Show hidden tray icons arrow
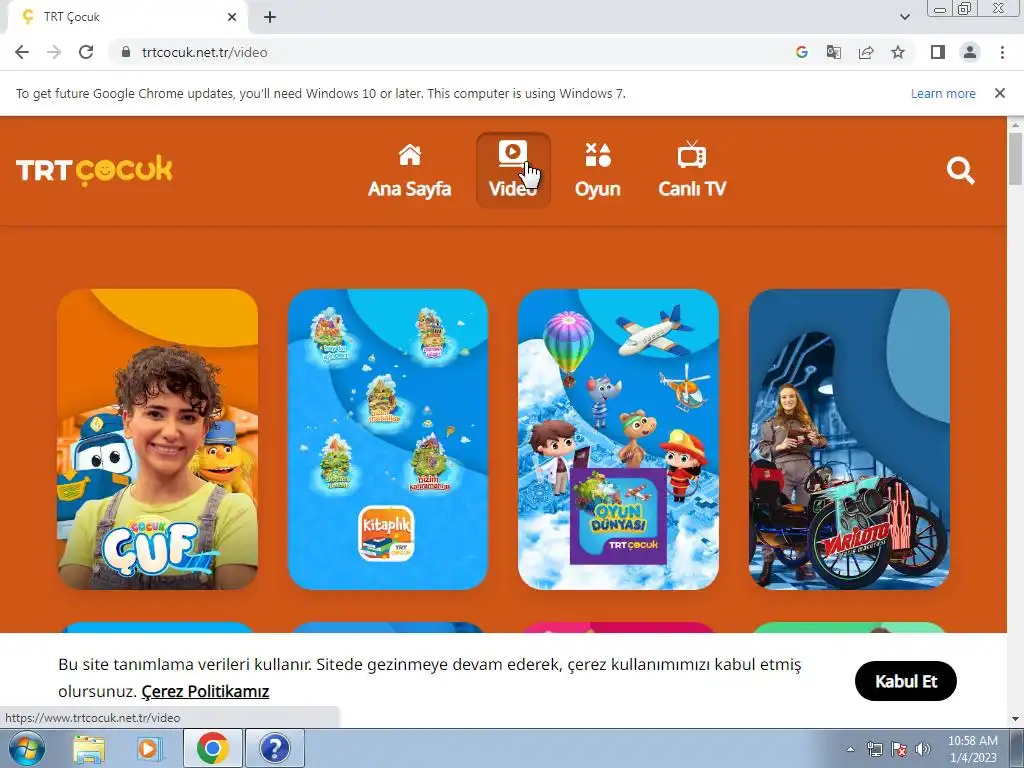Image resolution: width=1024 pixels, height=768 pixels. tap(850, 749)
